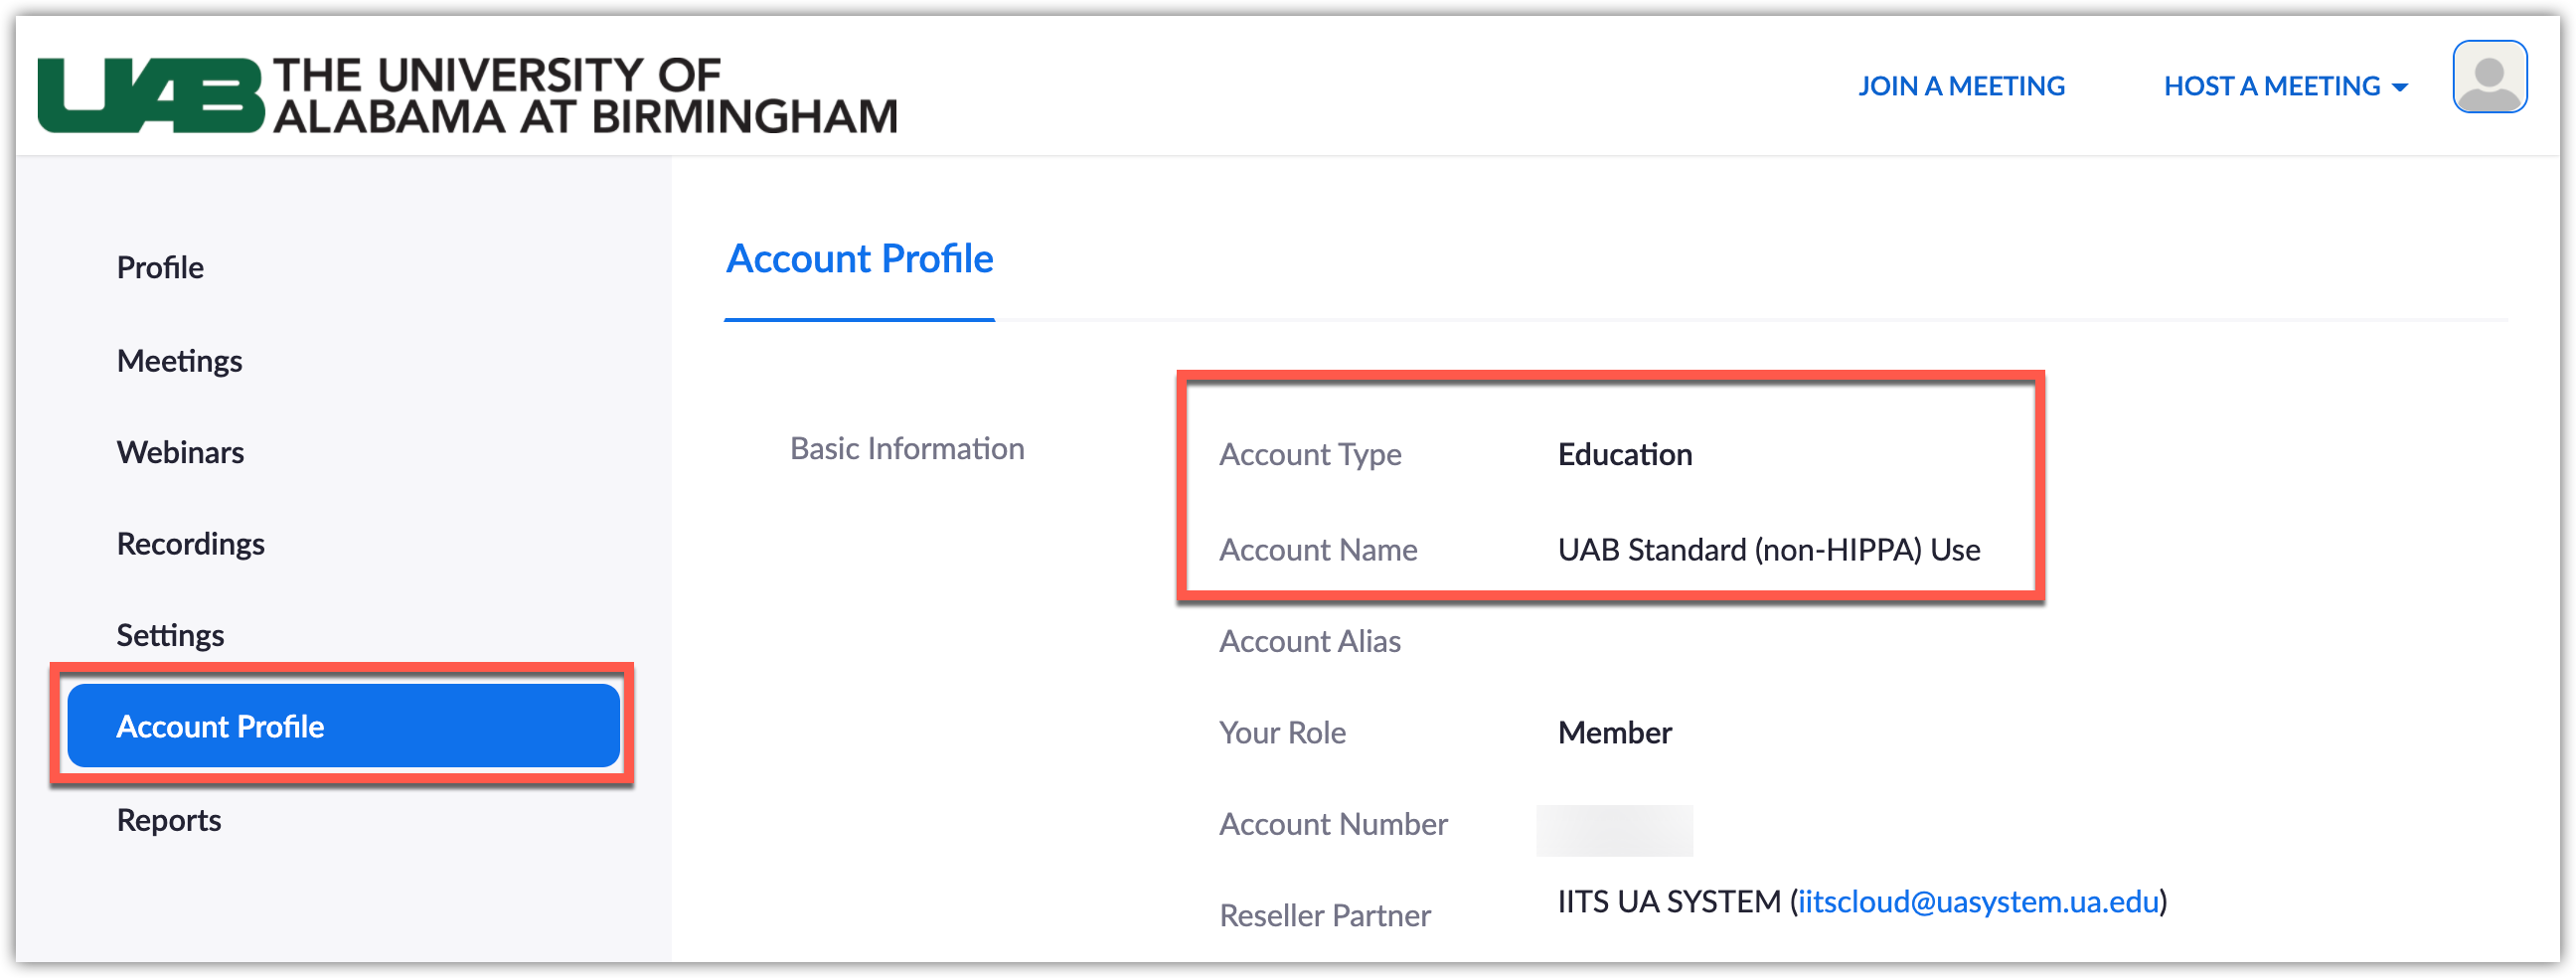
Task: Click the UAB logo in header
Action: point(150,96)
